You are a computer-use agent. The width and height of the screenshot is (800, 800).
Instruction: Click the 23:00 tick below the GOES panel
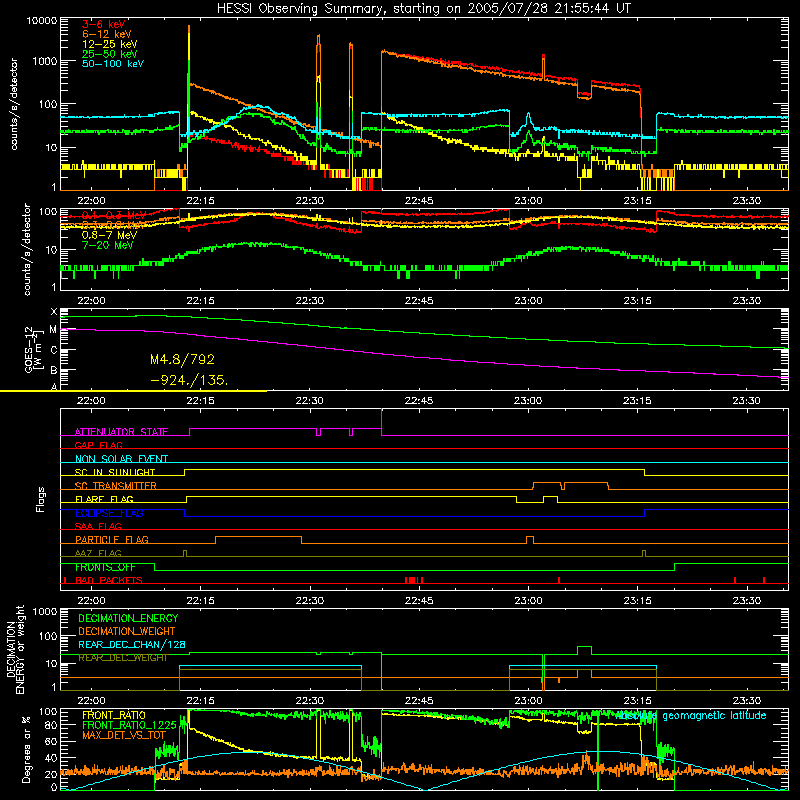coord(528,401)
